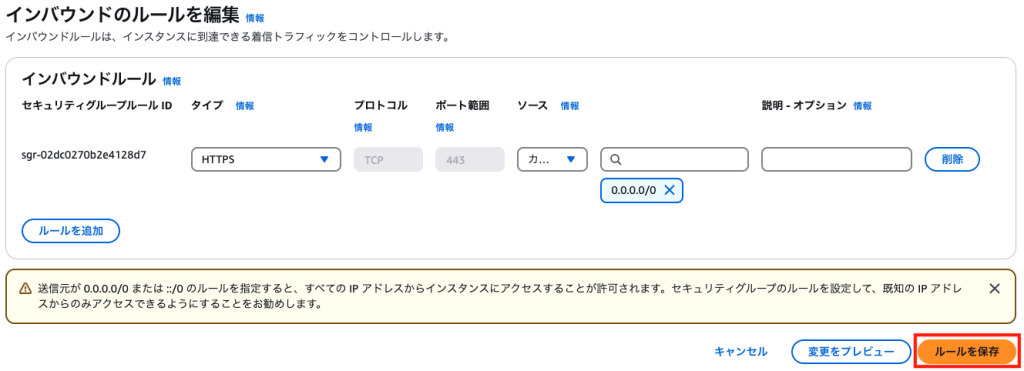The height and width of the screenshot is (371, 1024).
Task: Click the キャンセル link
Action: [741, 351]
